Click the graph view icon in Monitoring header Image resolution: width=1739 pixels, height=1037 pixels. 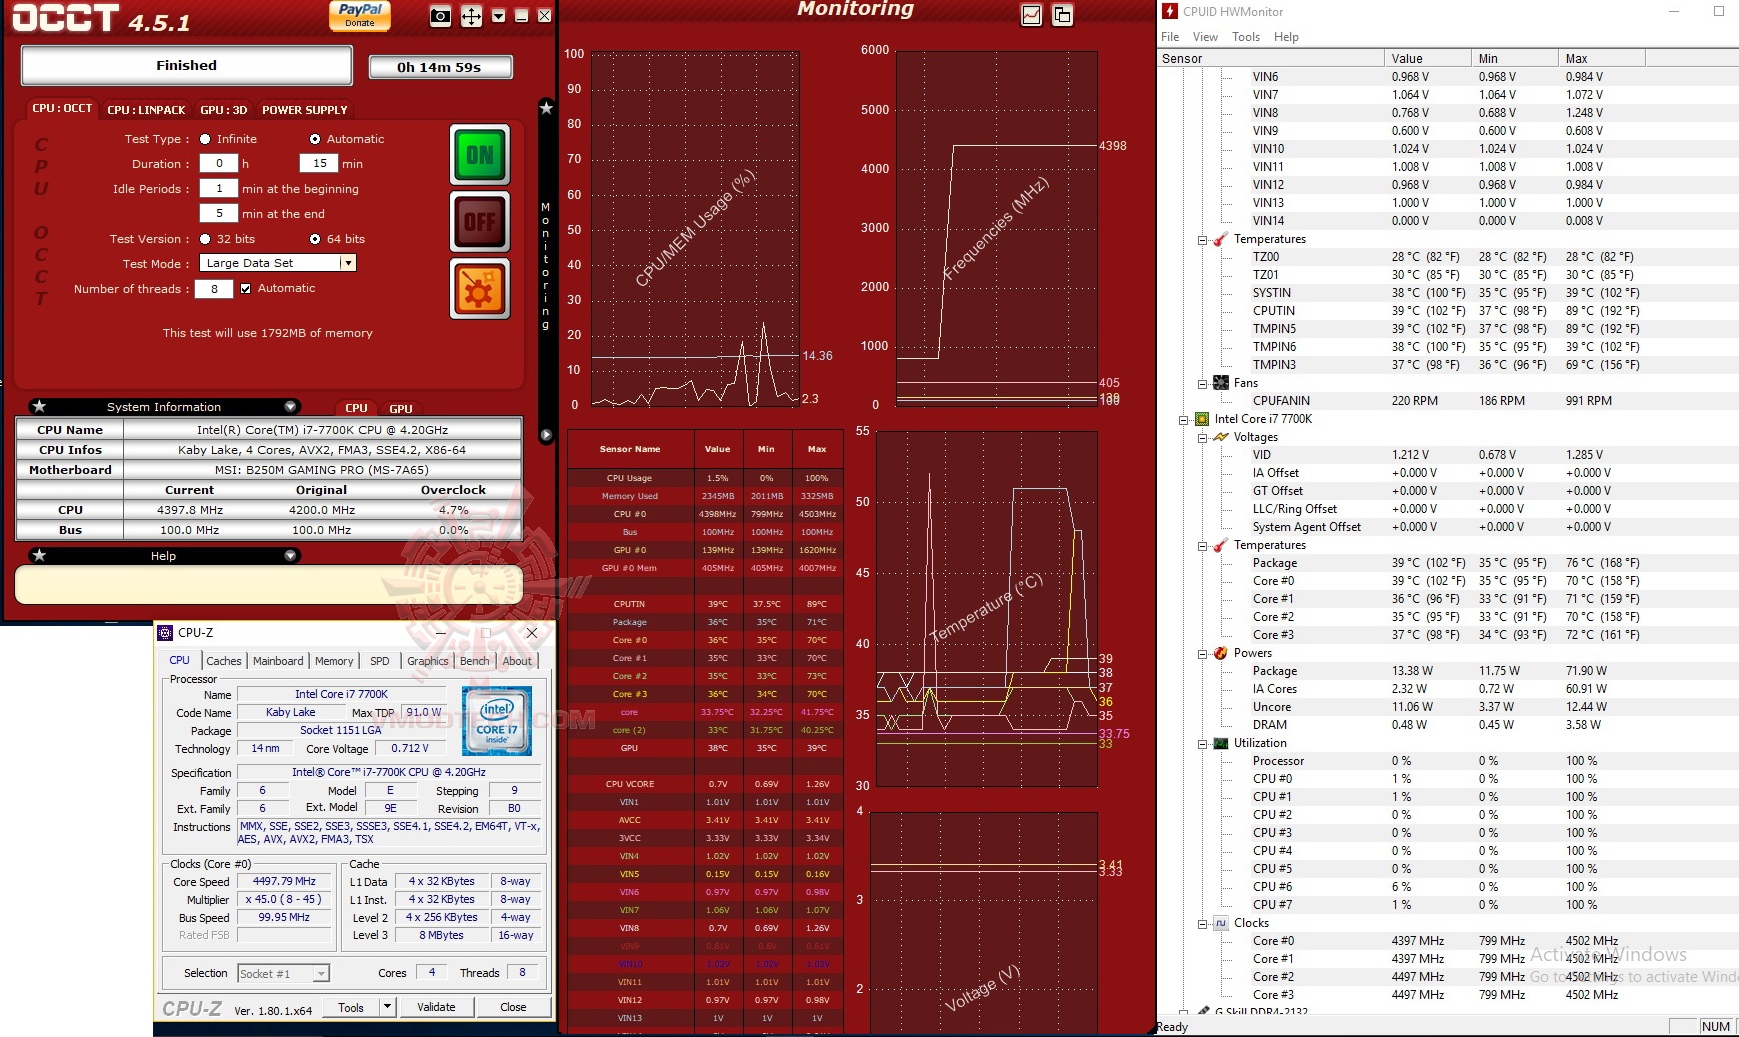1032,15
